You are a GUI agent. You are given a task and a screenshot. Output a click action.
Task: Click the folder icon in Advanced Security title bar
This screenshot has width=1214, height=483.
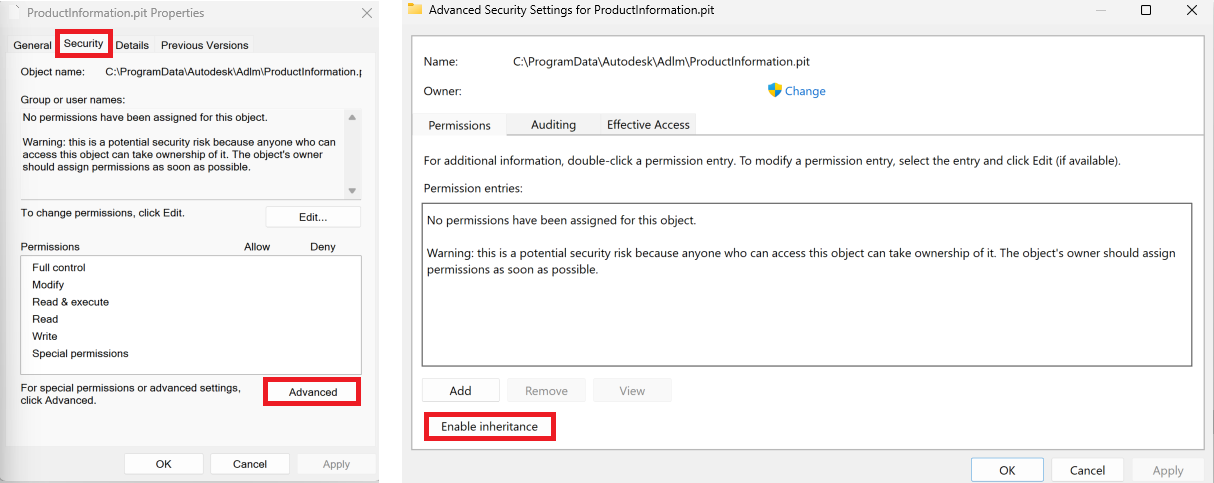[415, 10]
